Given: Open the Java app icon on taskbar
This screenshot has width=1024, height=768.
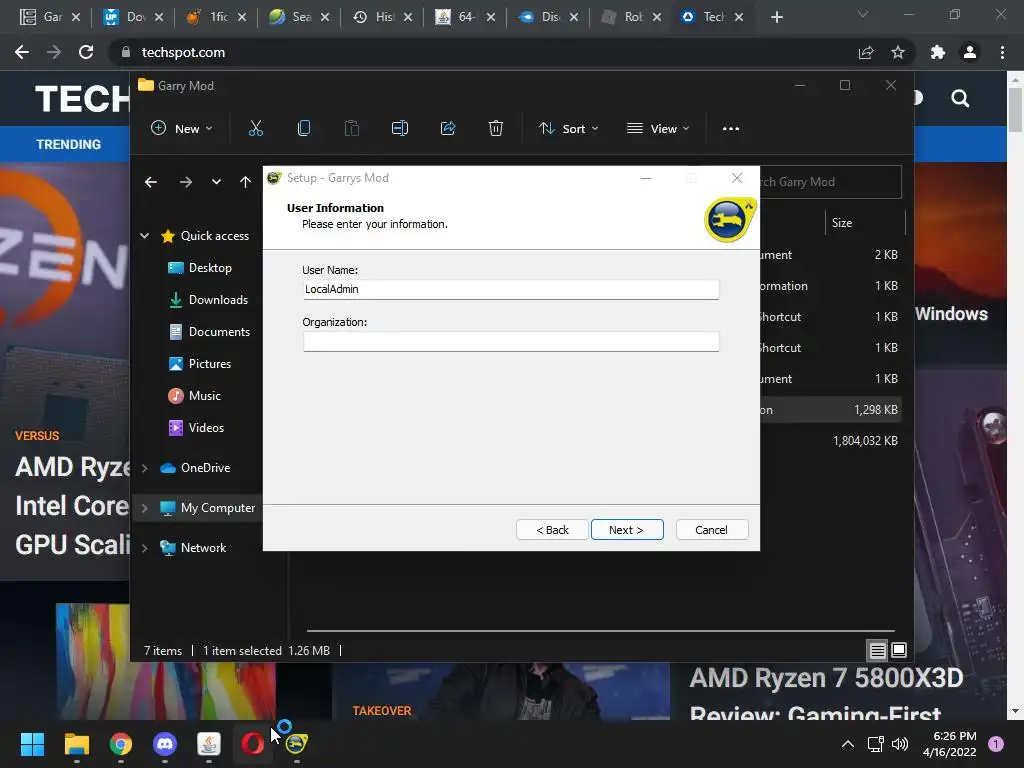Looking at the screenshot, I should click(209, 743).
